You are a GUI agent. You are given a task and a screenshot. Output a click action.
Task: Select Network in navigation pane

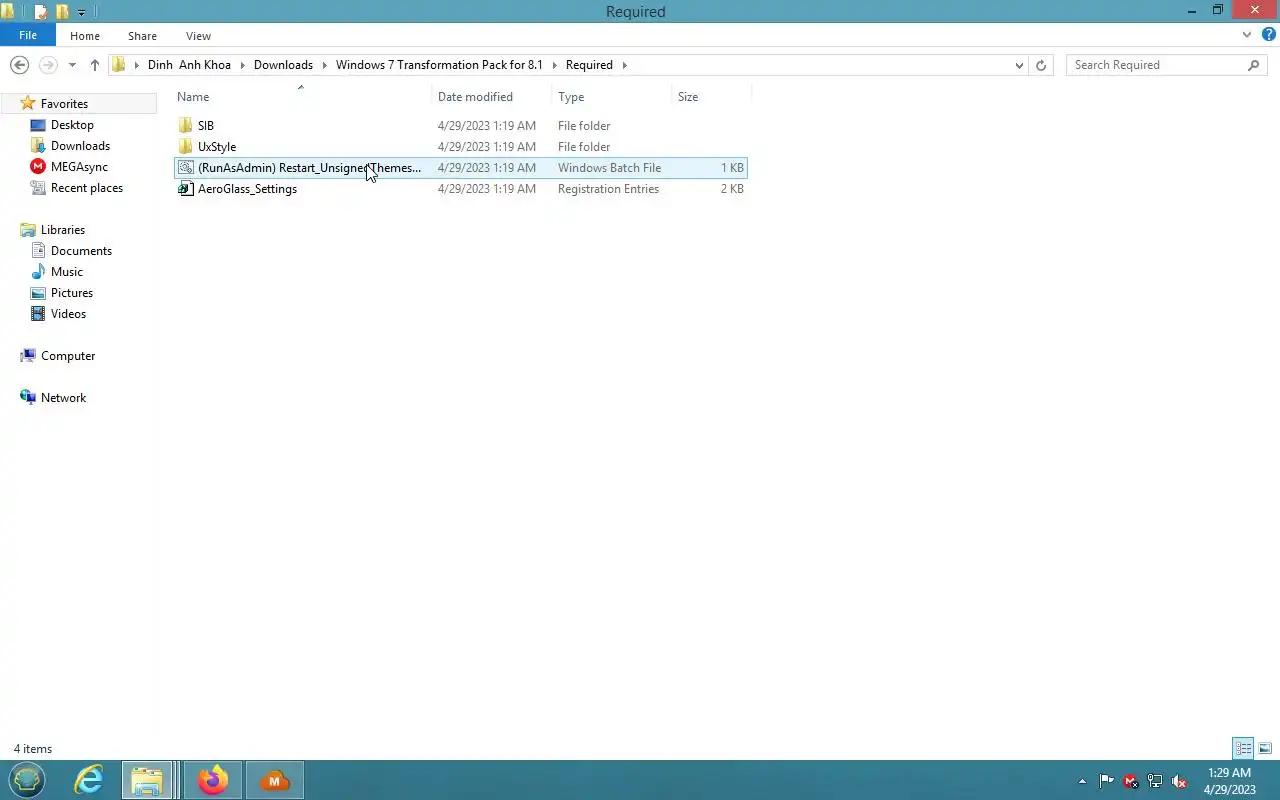pyautogui.click(x=63, y=398)
